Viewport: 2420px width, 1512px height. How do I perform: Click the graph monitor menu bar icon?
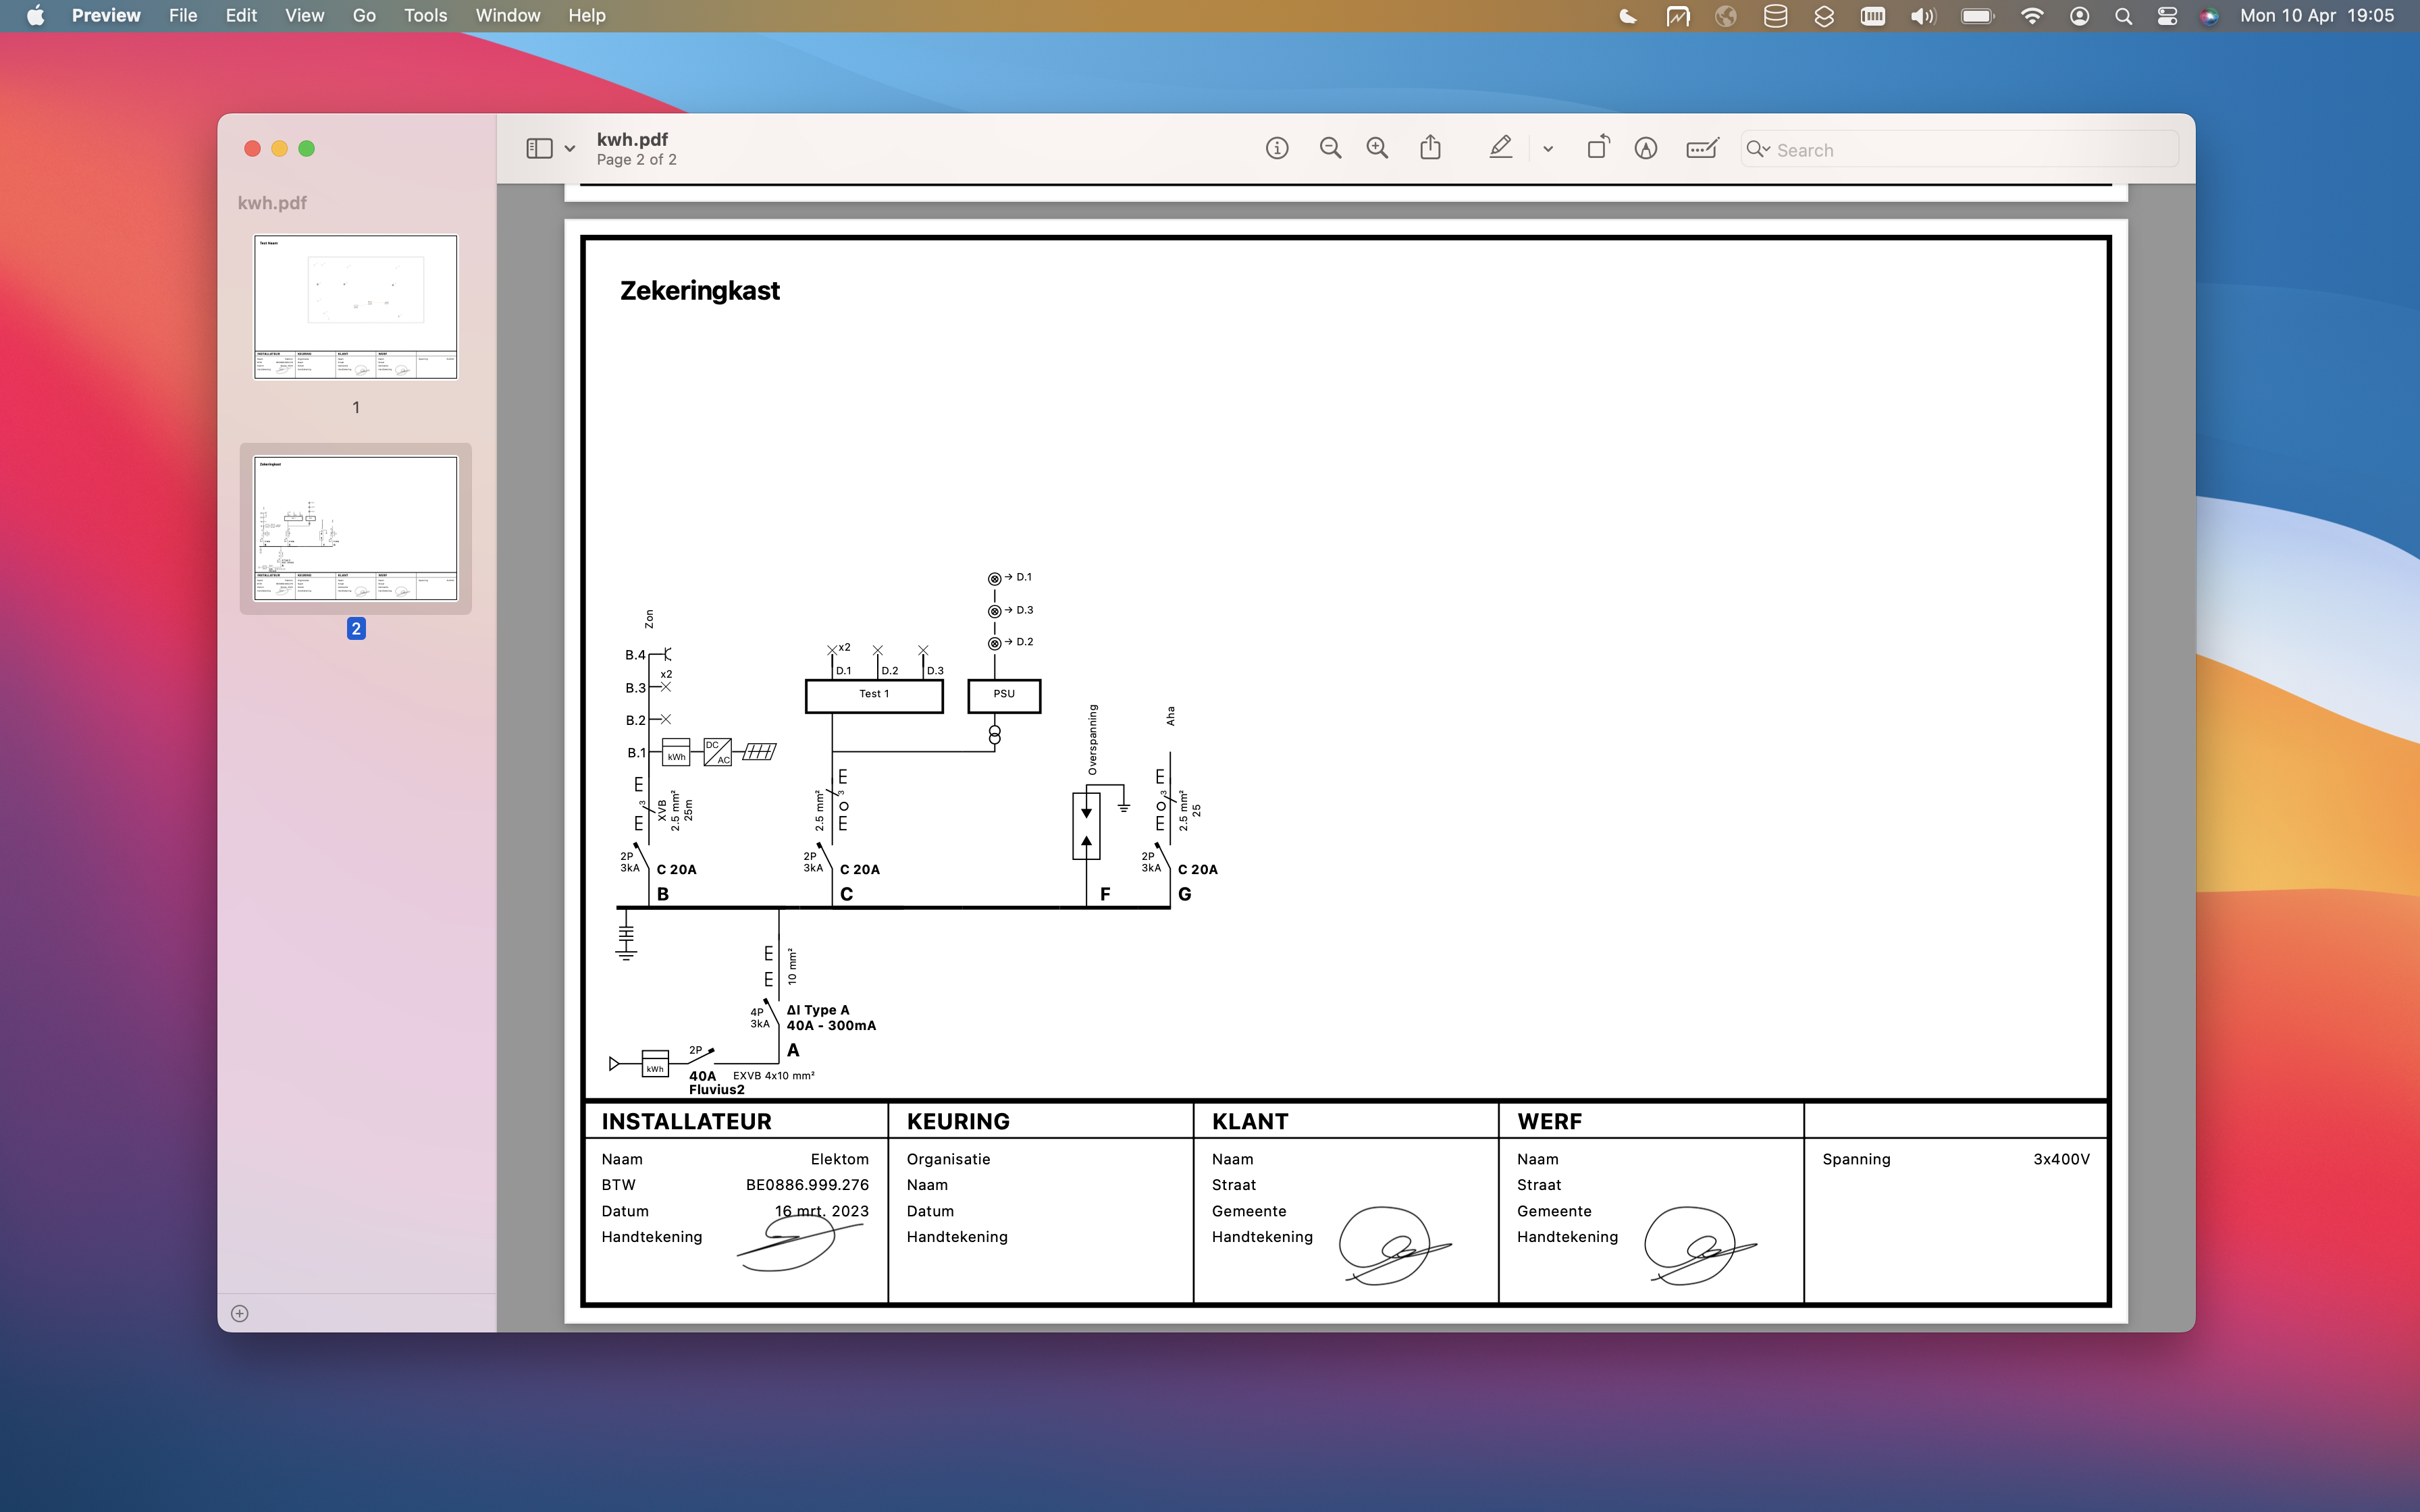click(1677, 16)
